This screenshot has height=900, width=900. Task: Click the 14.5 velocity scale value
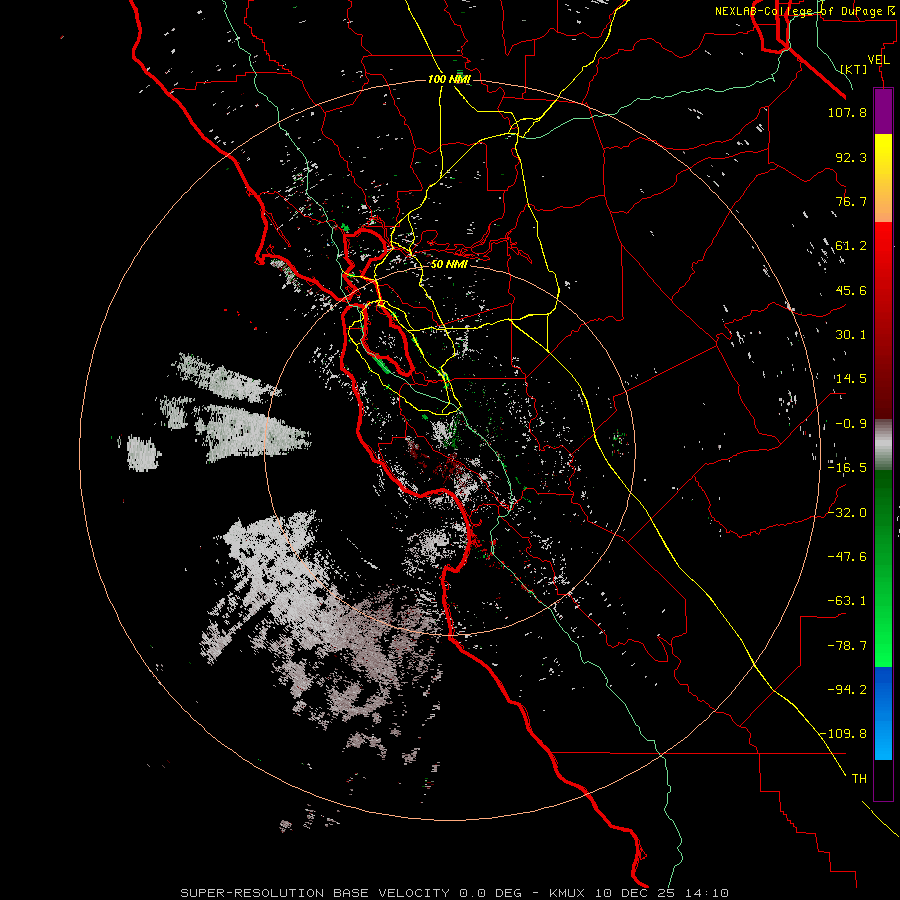[x=851, y=379]
